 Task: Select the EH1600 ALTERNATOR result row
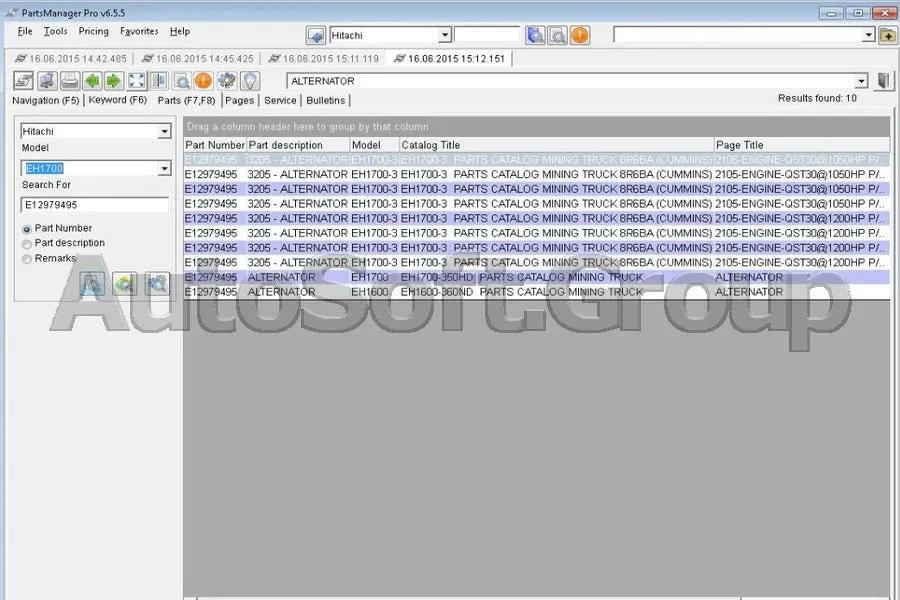(537, 292)
